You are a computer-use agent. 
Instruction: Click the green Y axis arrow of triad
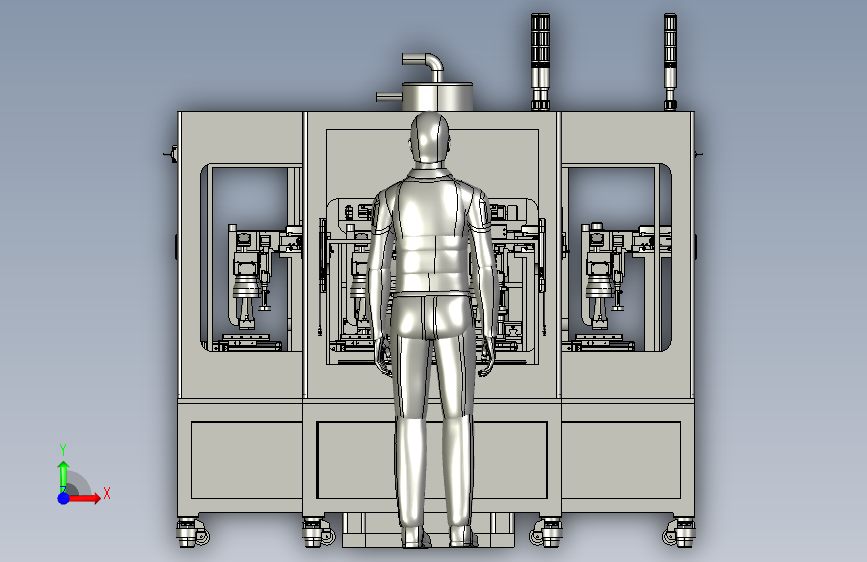pos(64,477)
